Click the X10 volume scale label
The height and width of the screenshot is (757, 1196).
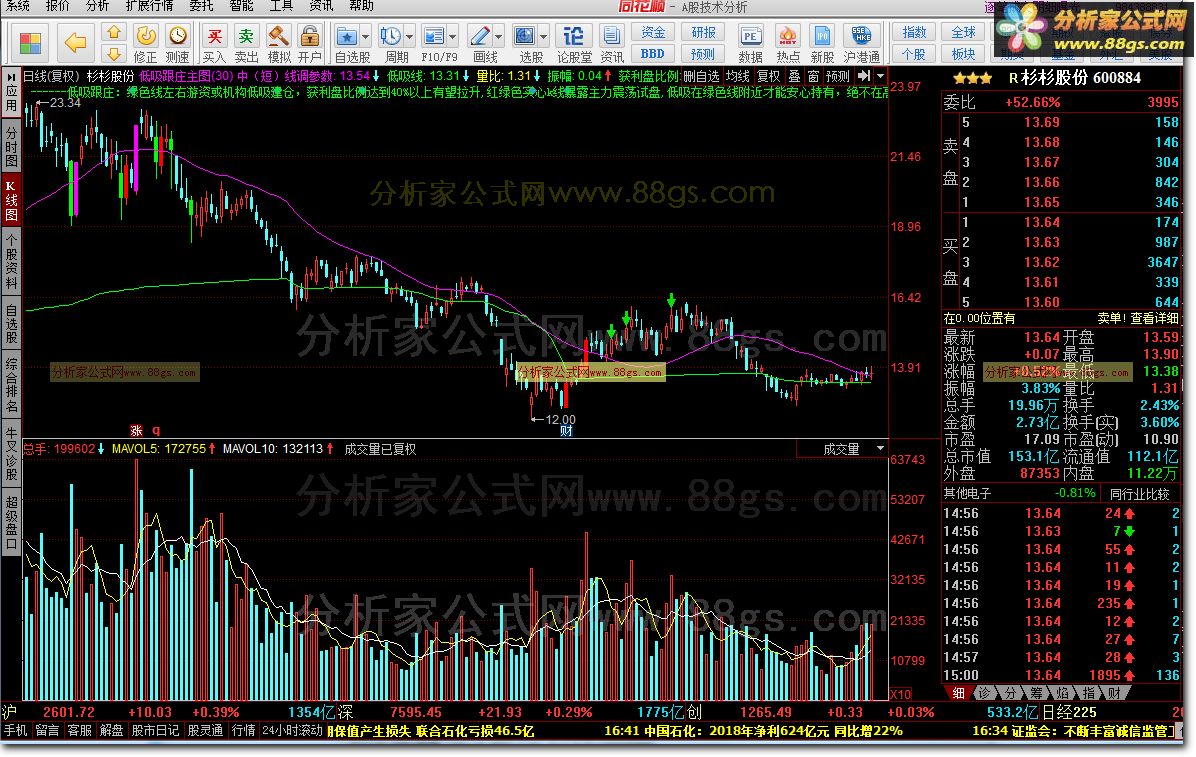tap(901, 694)
